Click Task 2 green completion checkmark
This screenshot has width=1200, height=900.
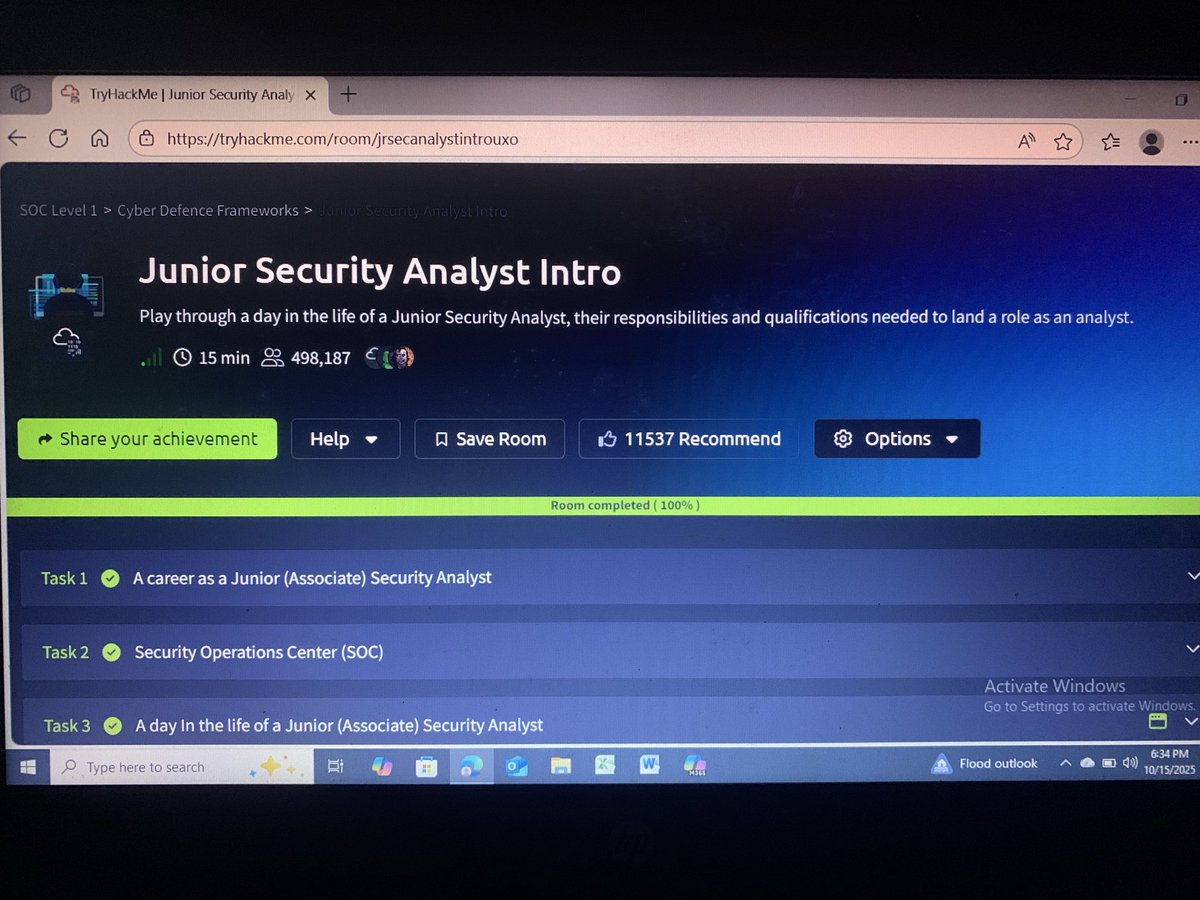(113, 652)
